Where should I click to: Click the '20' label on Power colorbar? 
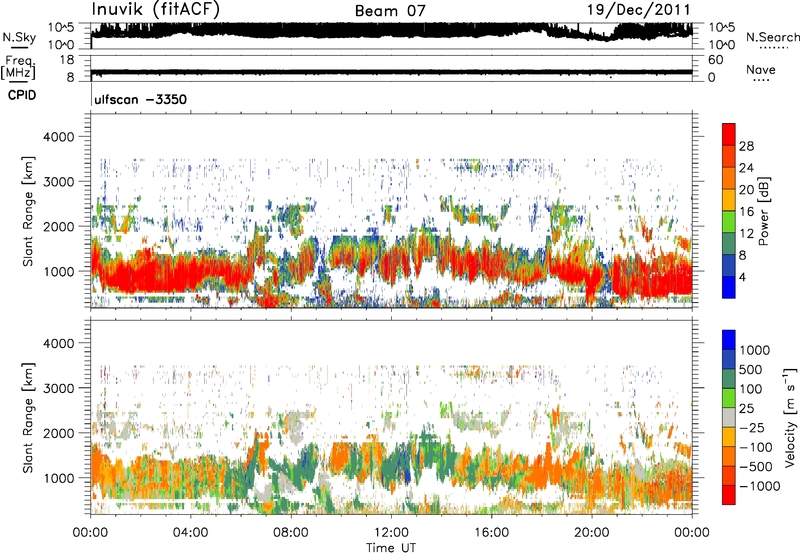[746, 190]
